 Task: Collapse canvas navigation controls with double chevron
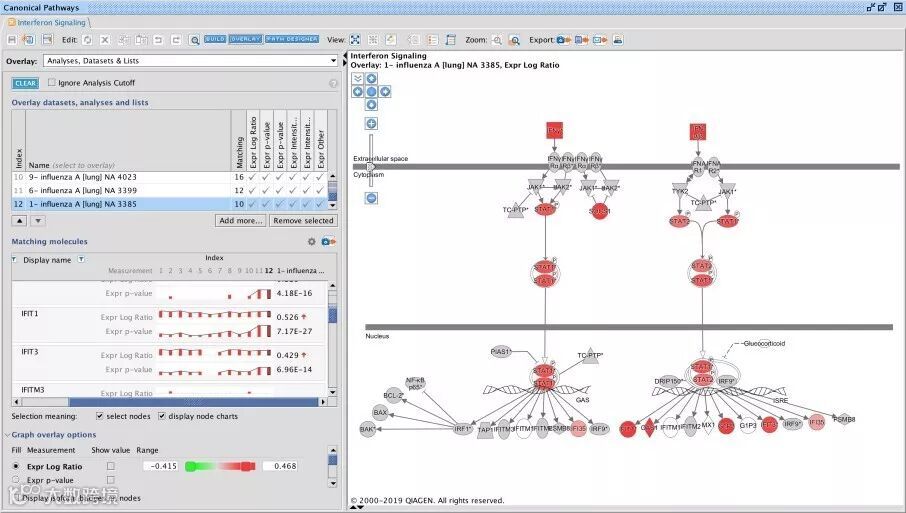(x=358, y=79)
